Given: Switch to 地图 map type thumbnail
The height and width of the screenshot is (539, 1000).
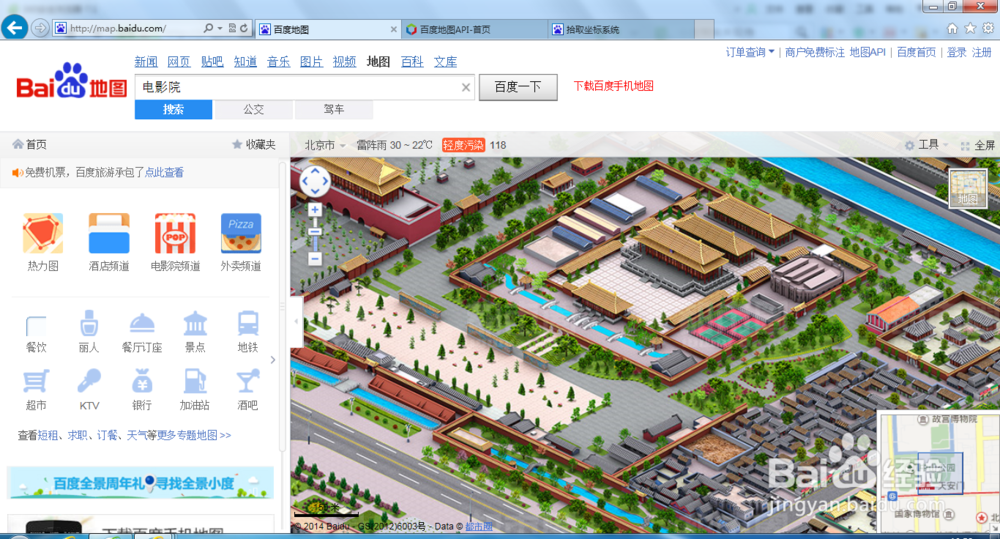Looking at the screenshot, I should (967, 189).
